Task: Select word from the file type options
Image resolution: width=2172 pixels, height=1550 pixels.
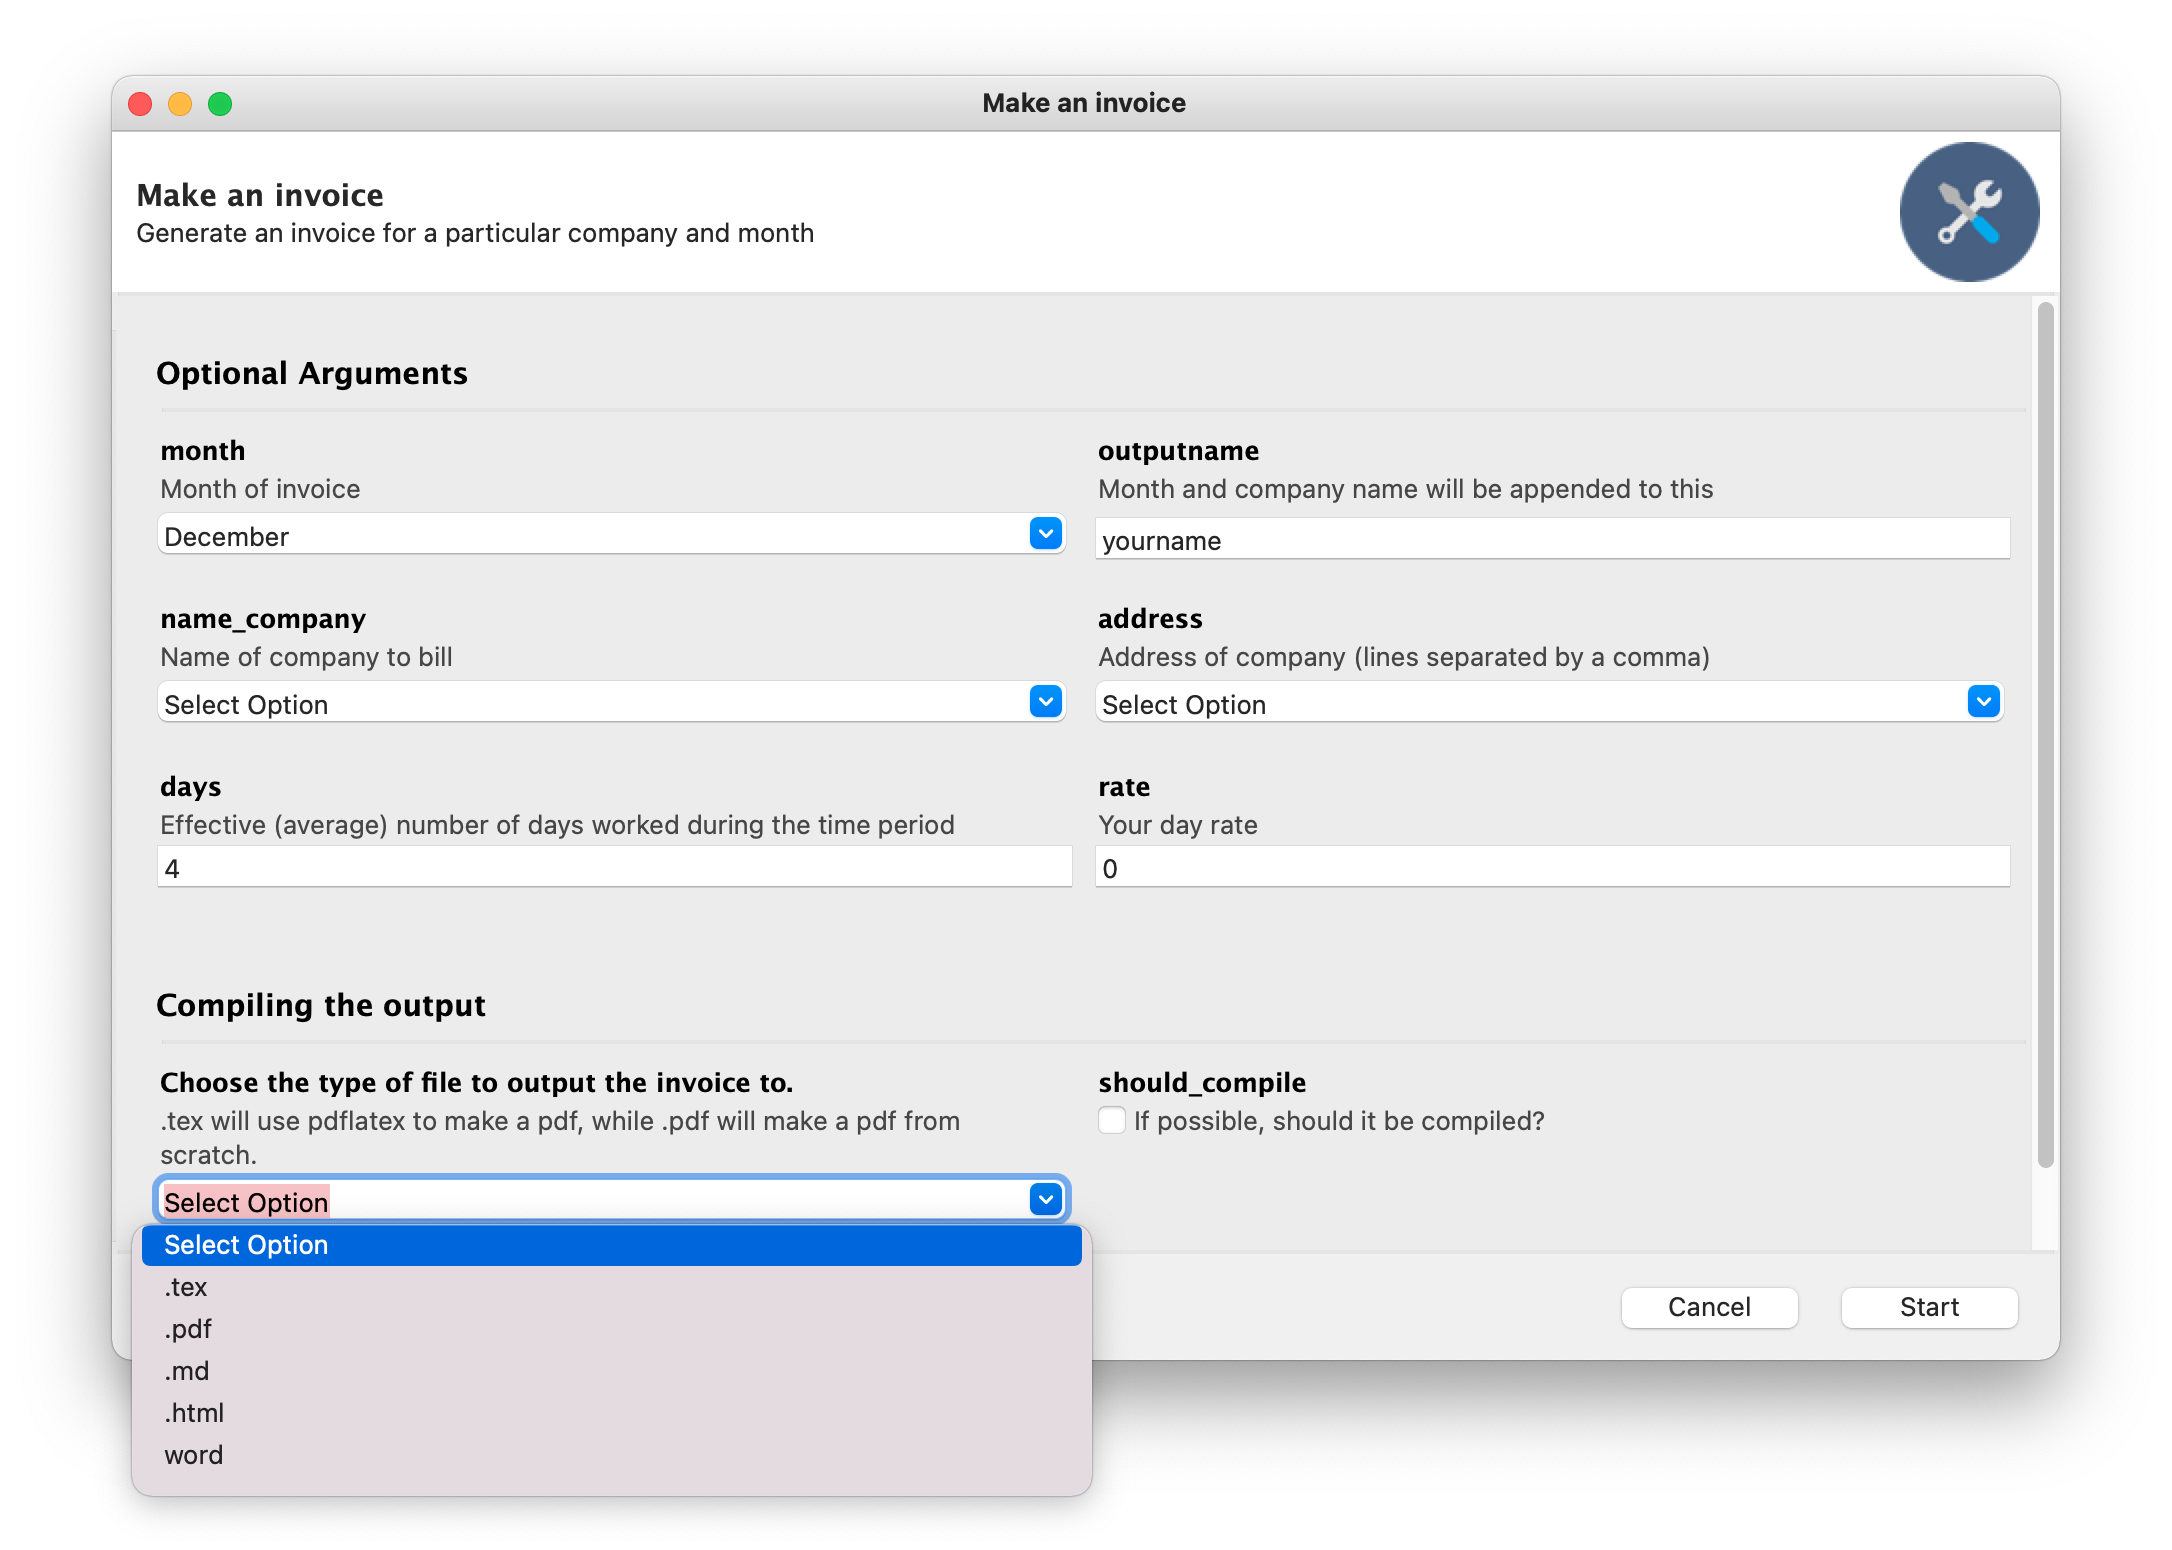Action: point(194,1455)
